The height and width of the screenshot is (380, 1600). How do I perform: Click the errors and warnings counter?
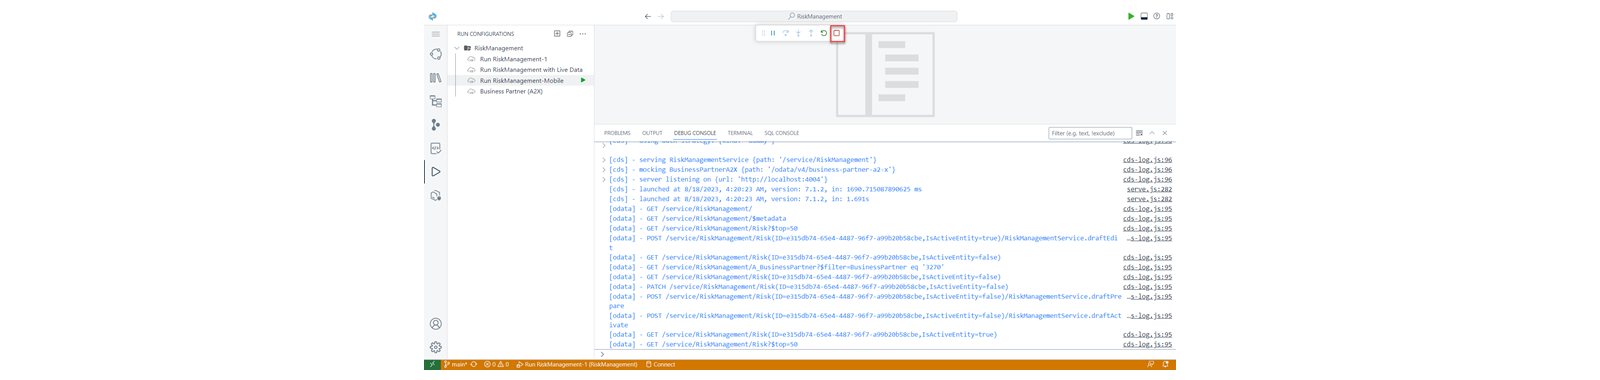[x=497, y=365]
